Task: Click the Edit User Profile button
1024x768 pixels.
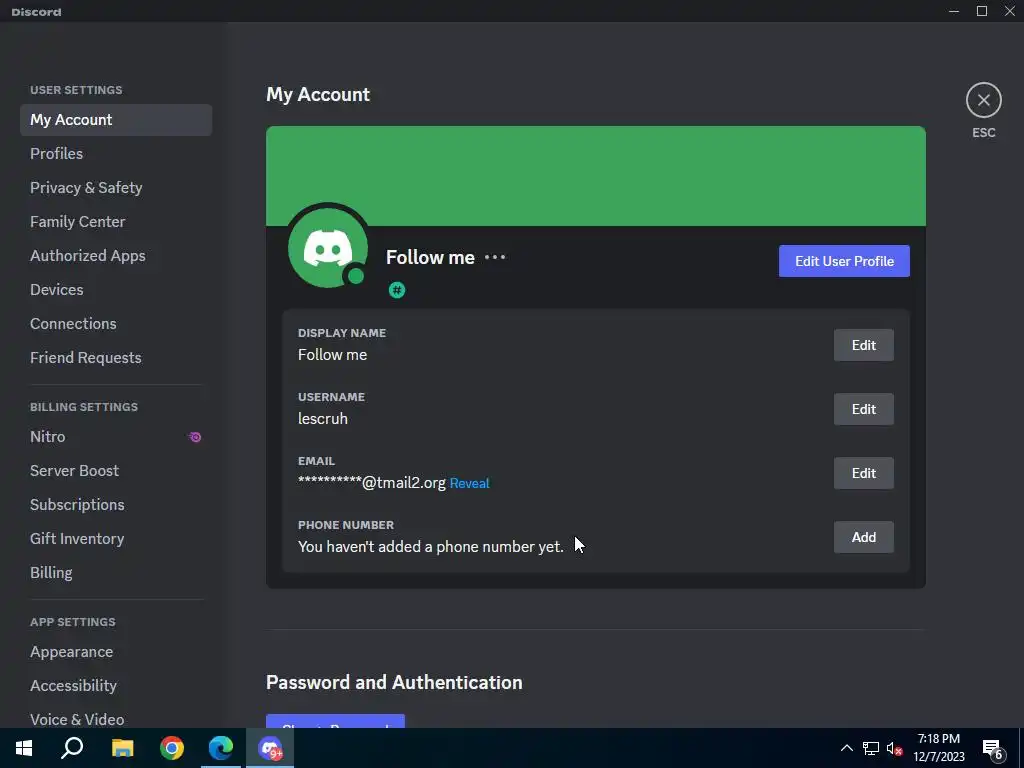Action: click(x=844, y=261)
